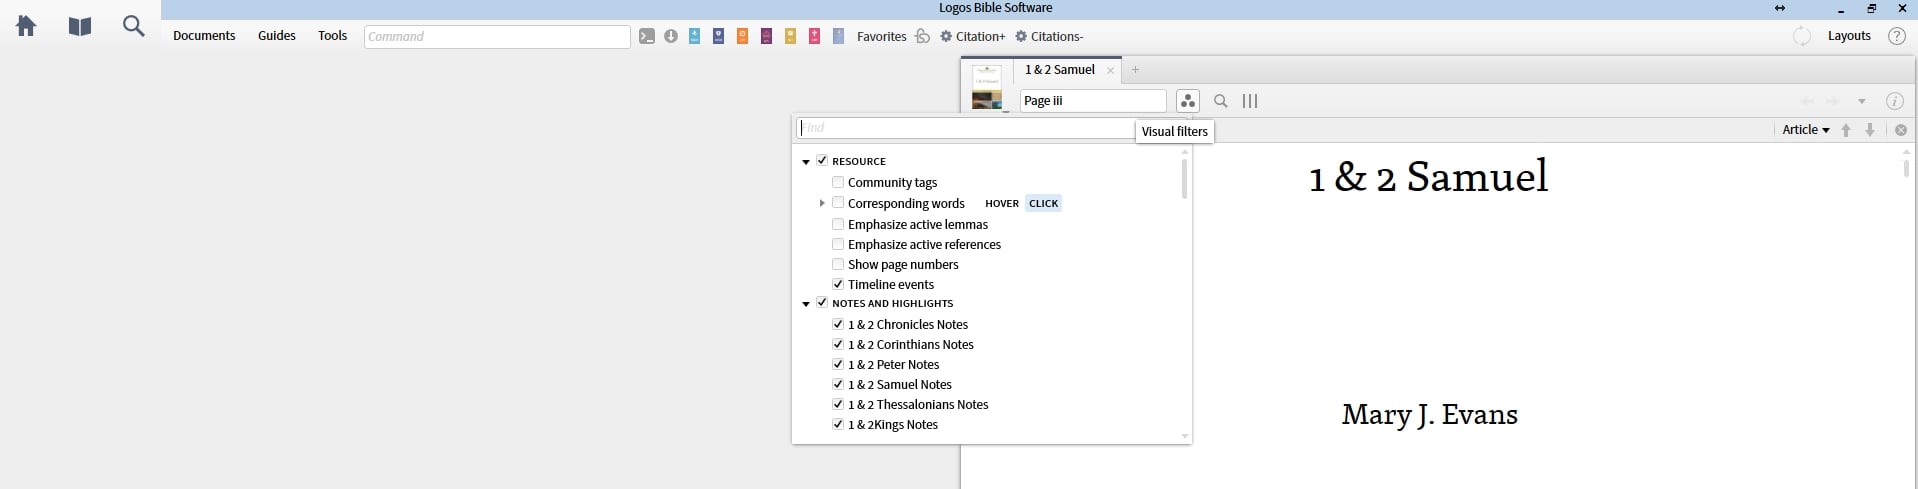This screenshot has width=1918, height=489.
Task: Open the pale lavender book shortcut
Action: [x=839, y=36]
